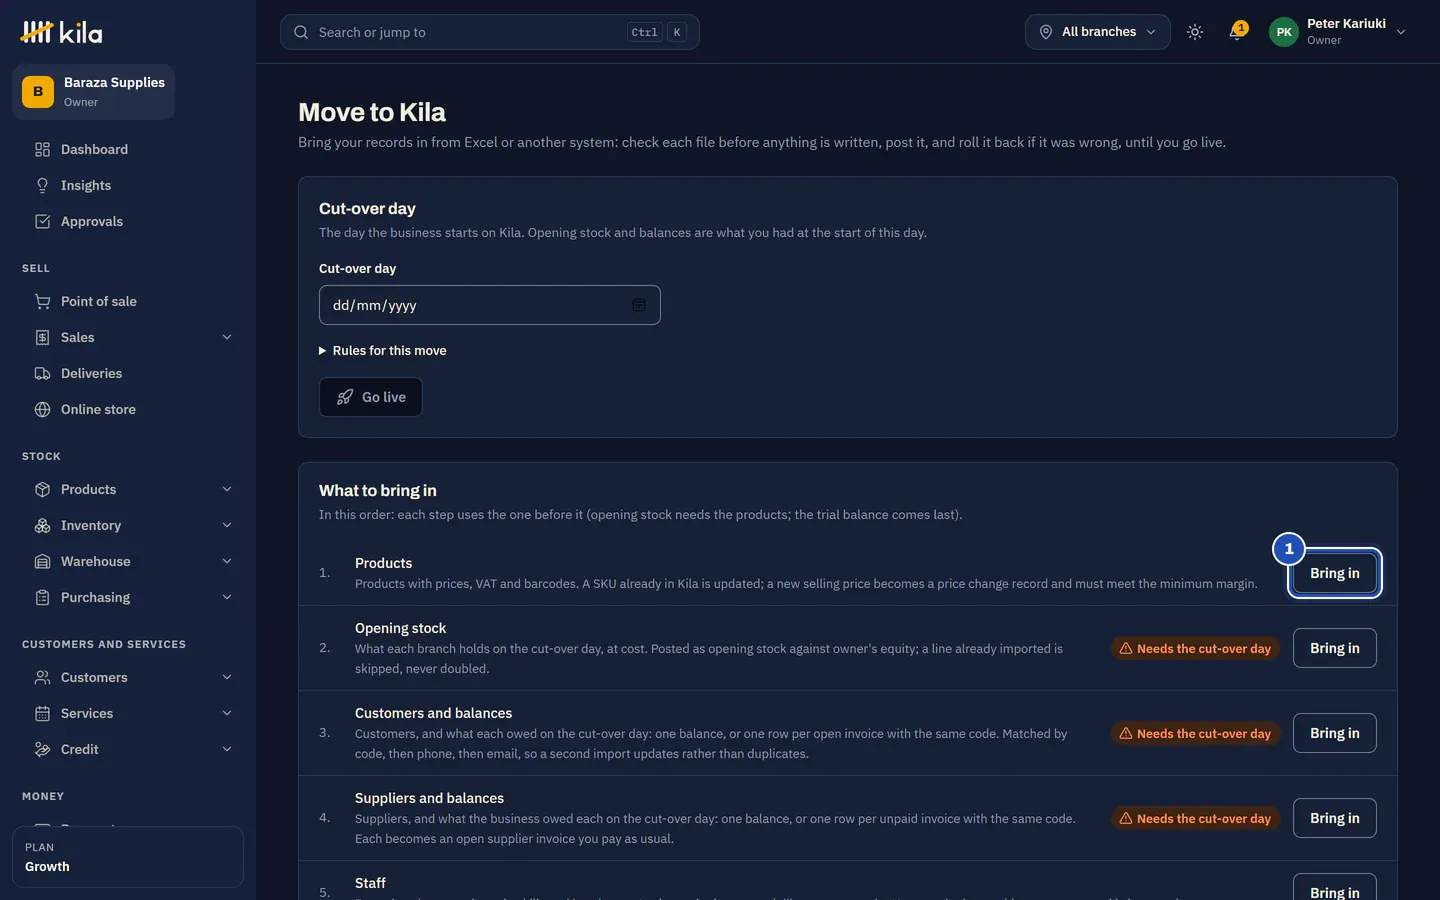Click the Services calendar icon

pyautogui.click(x=42, y=713)
